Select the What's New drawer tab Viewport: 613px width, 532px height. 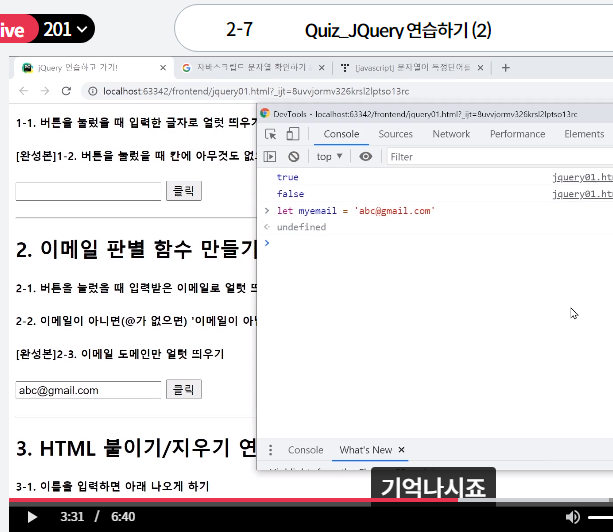pyautogui.click(x=366, y=450)
